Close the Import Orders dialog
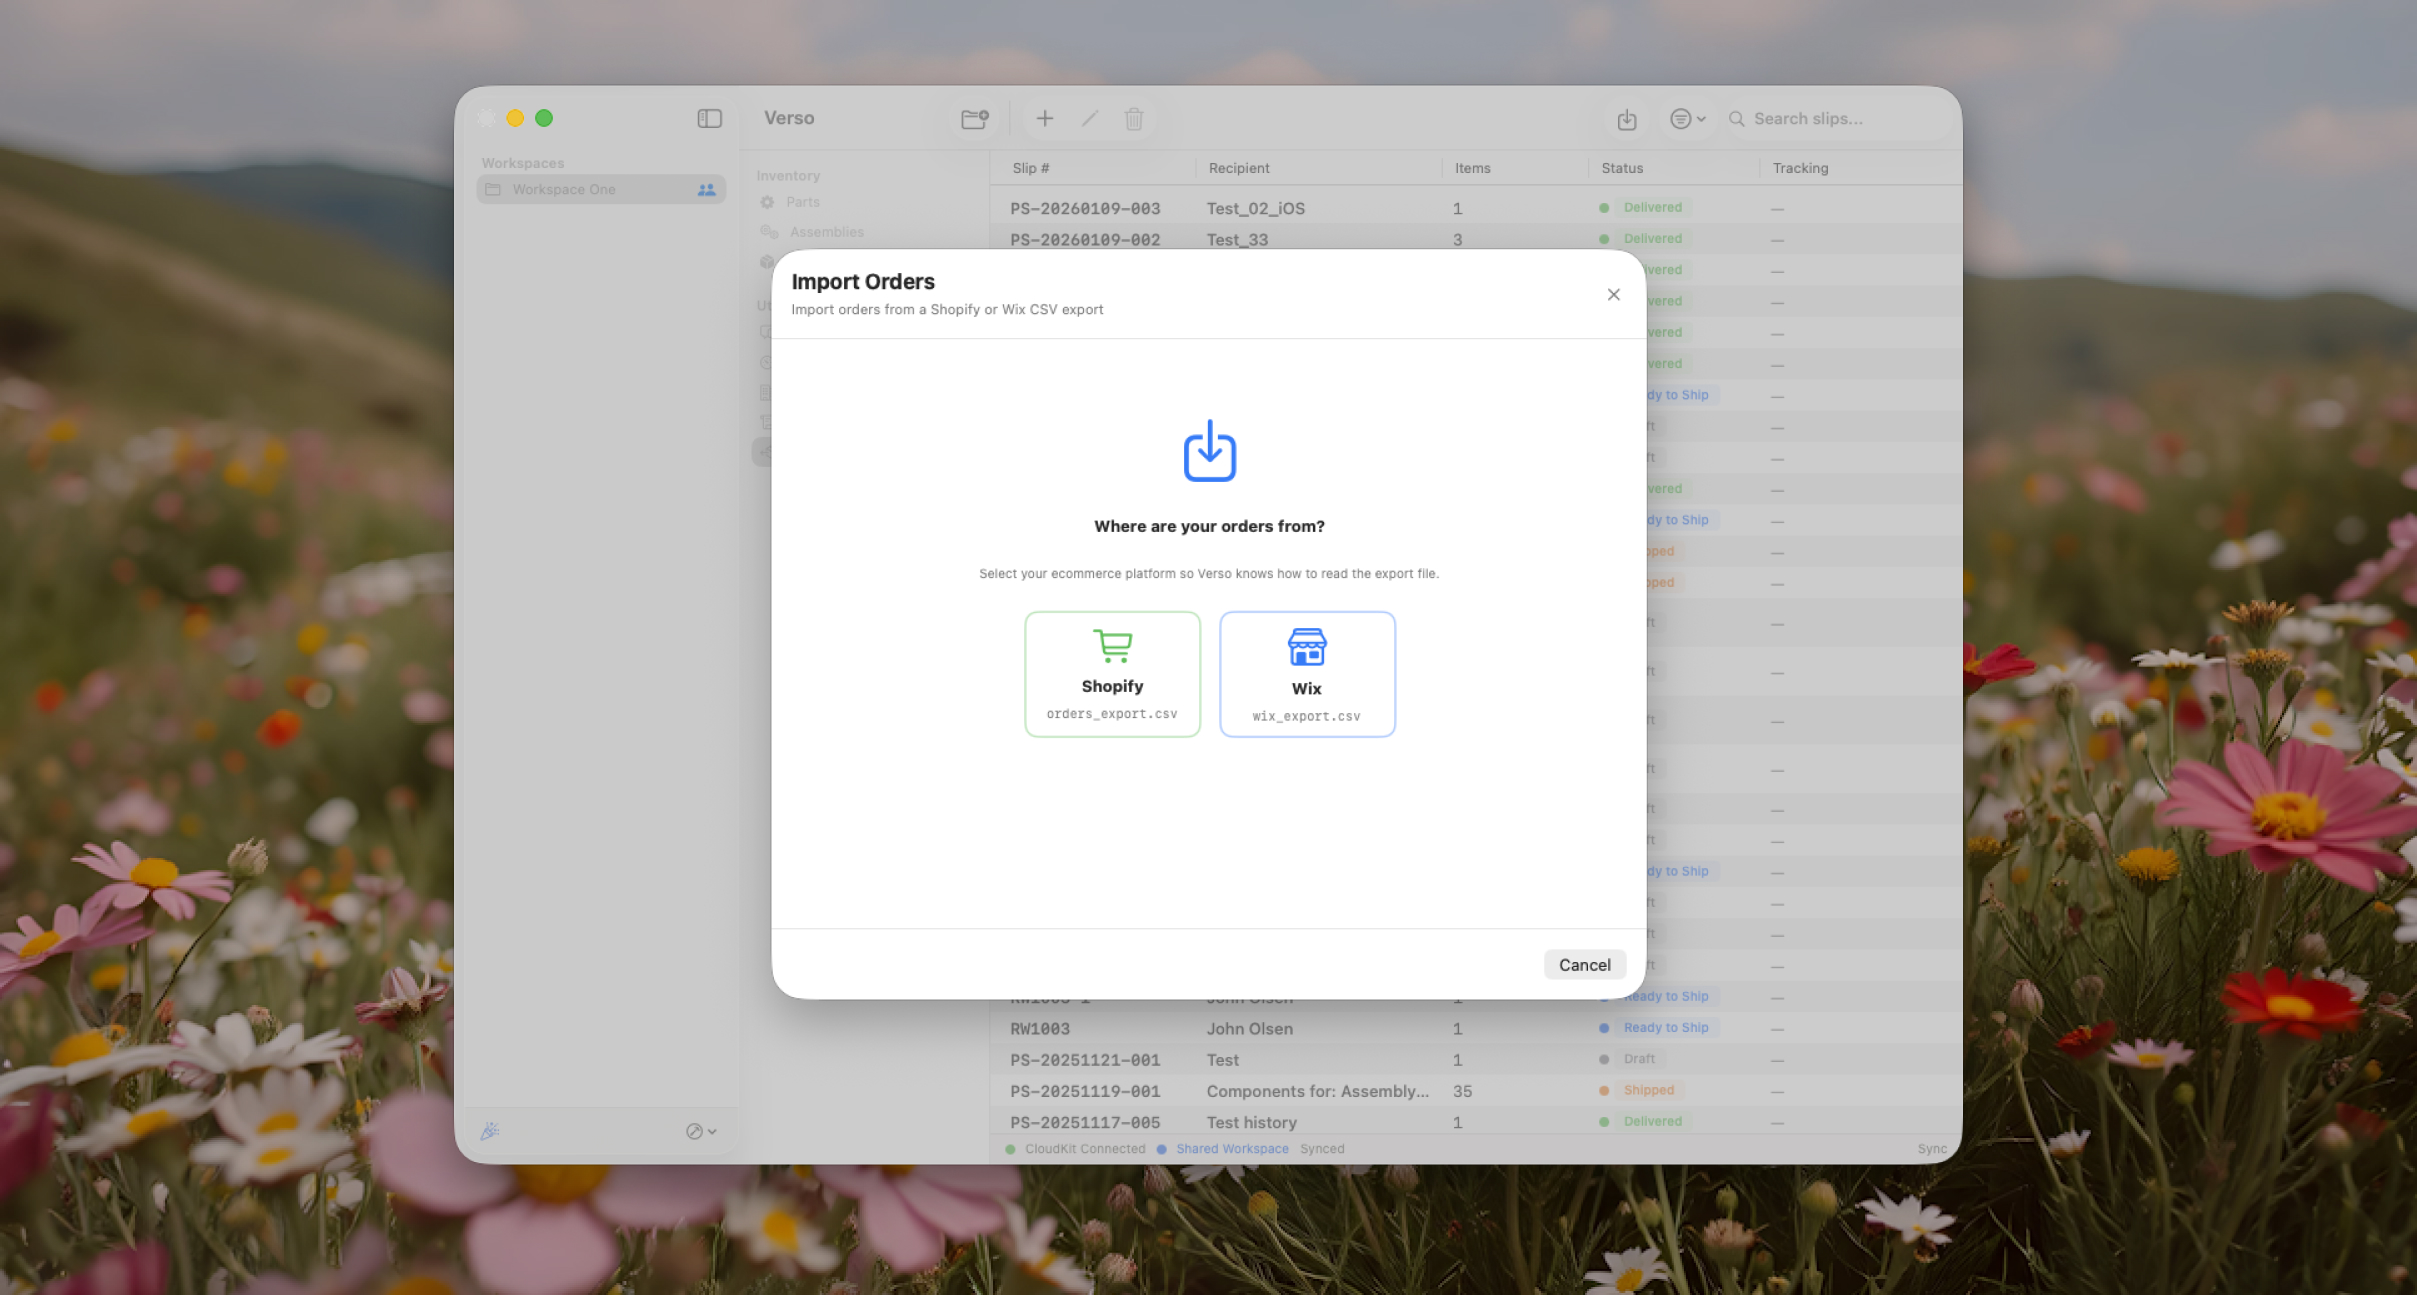2417x1295 pixels. (1612, 294)
